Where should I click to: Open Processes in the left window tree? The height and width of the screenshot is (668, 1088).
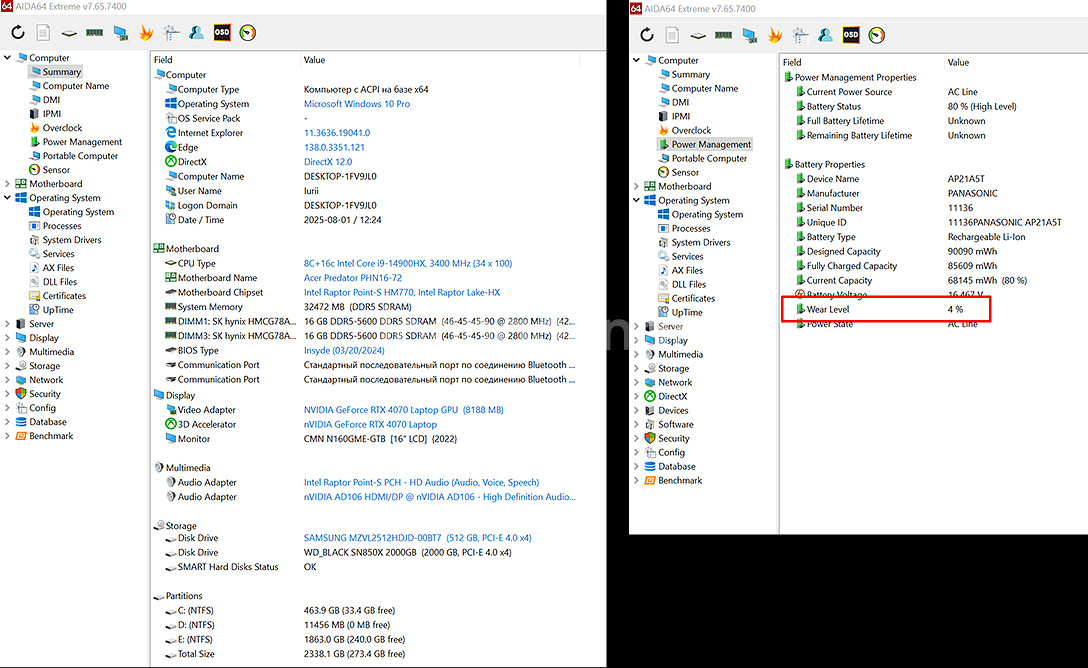pos(62,225)
